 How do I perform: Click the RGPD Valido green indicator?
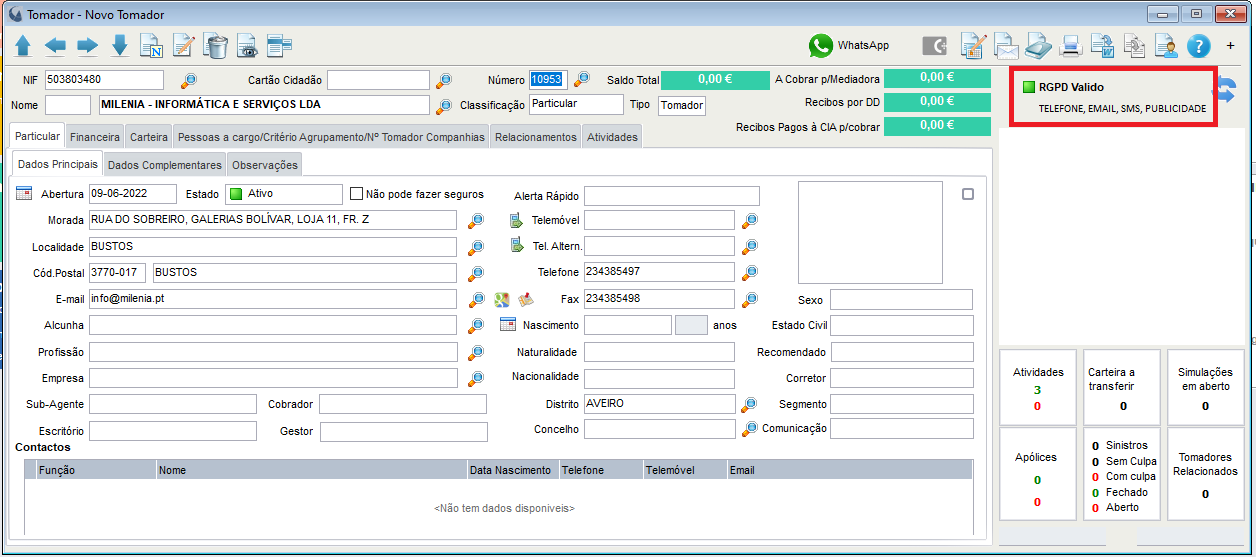pos(1028,87)
